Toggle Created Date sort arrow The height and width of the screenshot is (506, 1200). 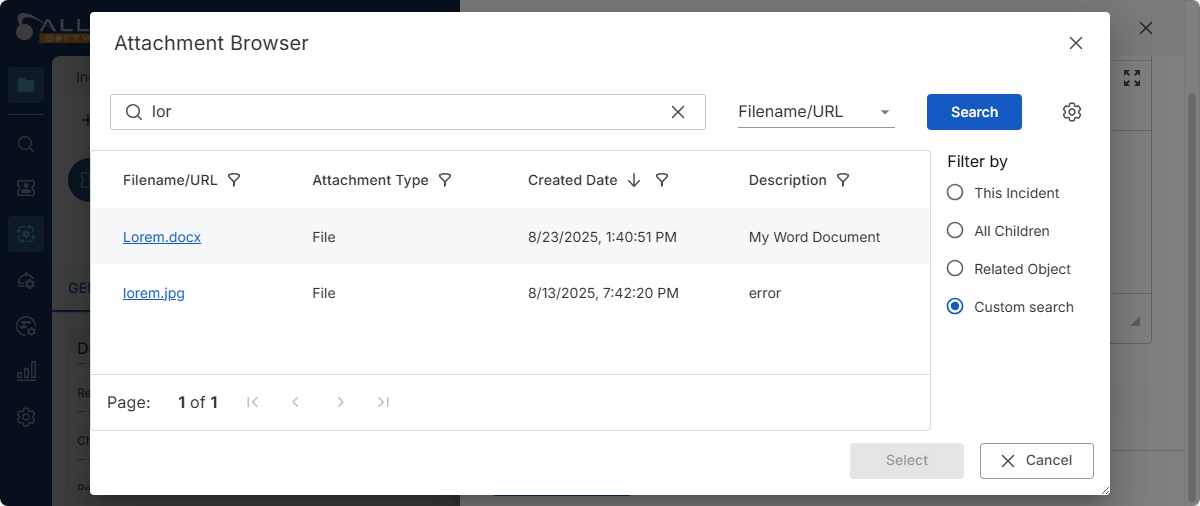click(634, 180)
